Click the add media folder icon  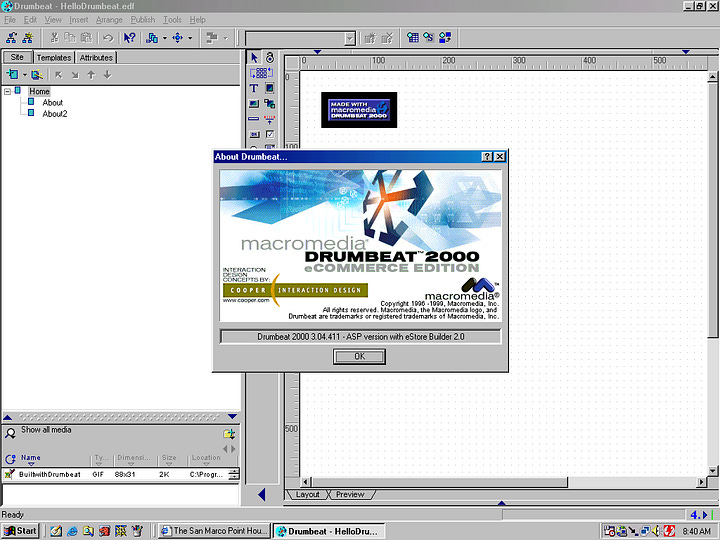(x=229, y=433)
